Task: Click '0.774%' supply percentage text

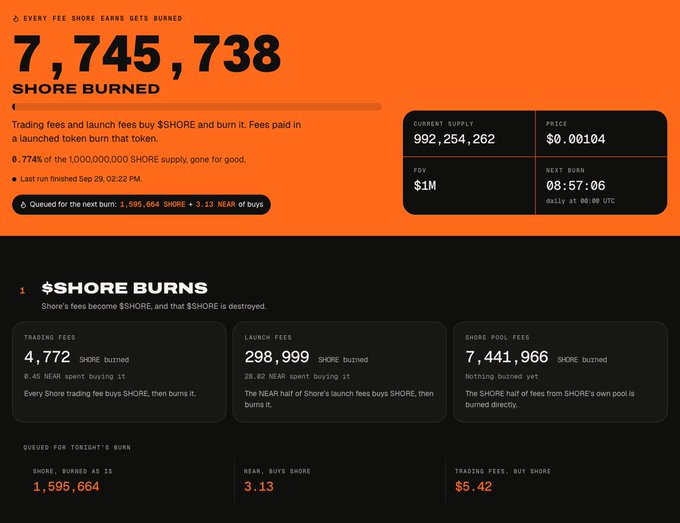Action: click(27, 159)
